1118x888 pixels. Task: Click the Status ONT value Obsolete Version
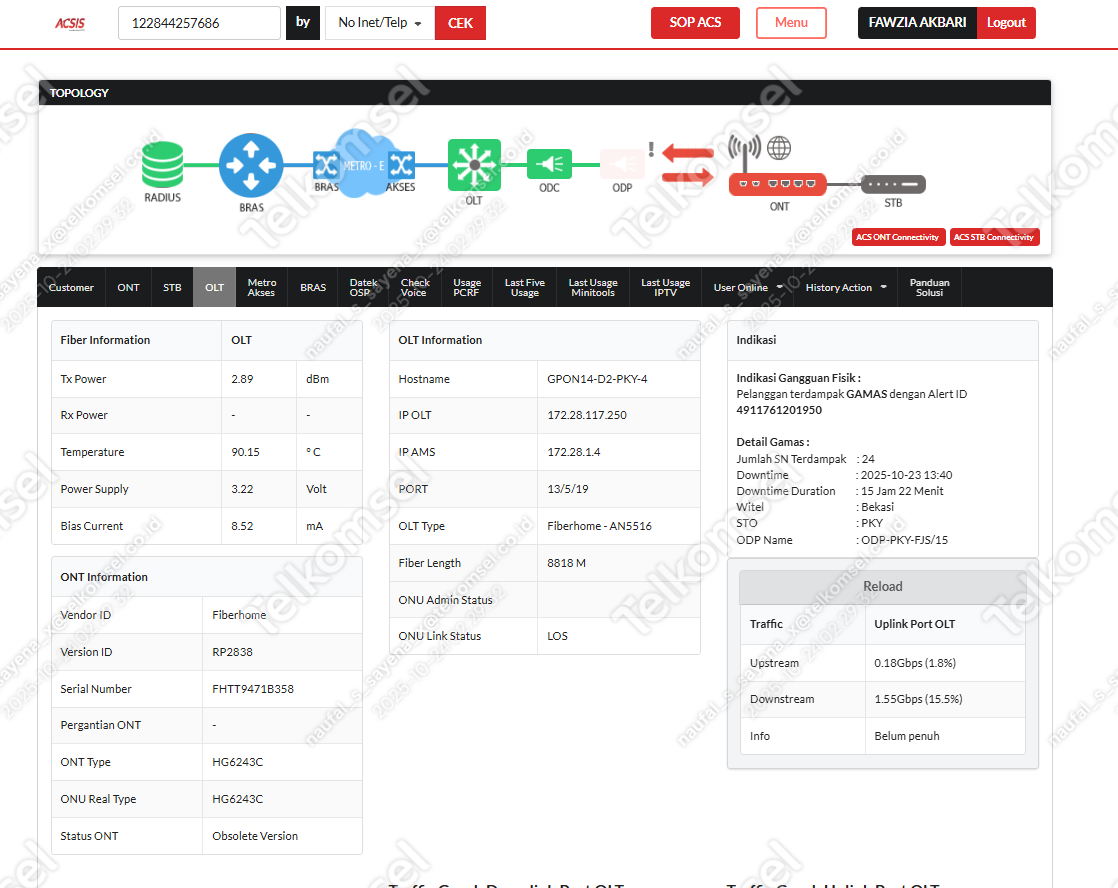[255, 836]
